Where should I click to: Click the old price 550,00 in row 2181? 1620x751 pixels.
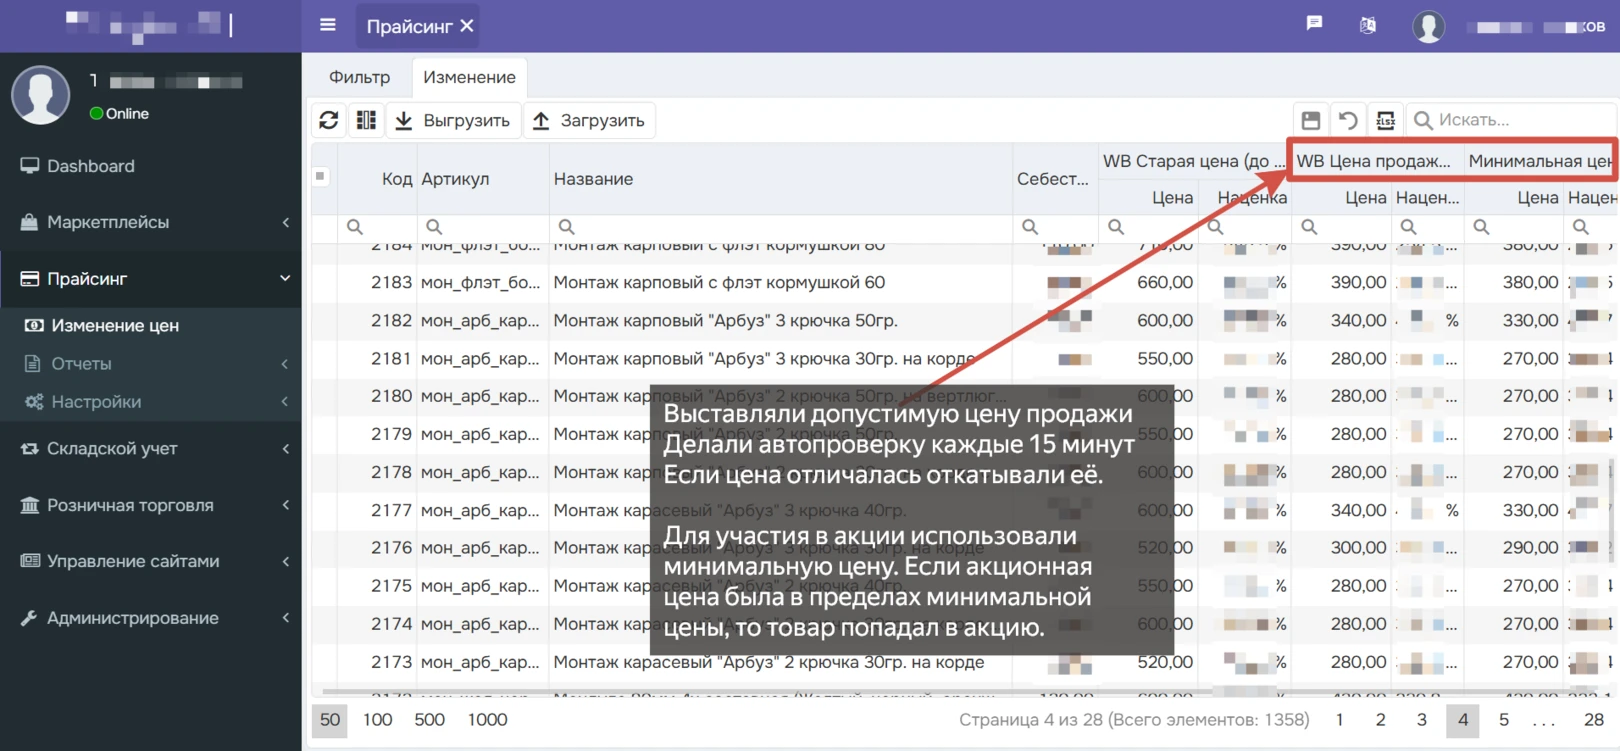[x=1164, y=358]
